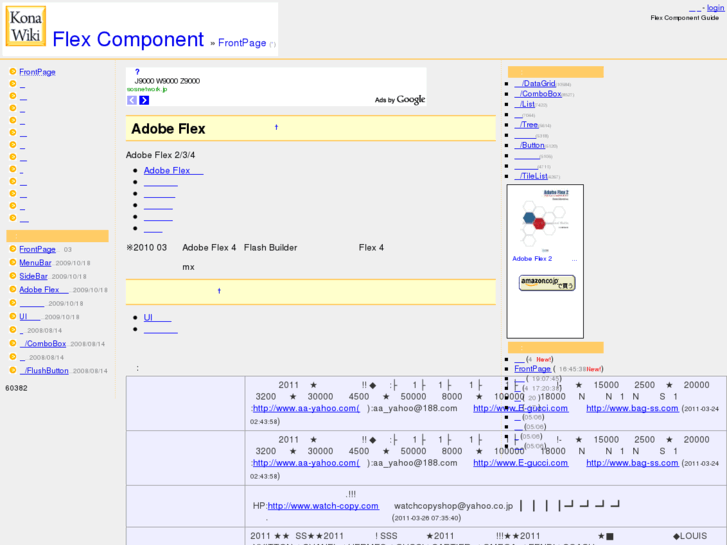The height and width of the screenshot is (545, 727).
Task: Open /TileList link in popular list
Action: tap(531, 176)
